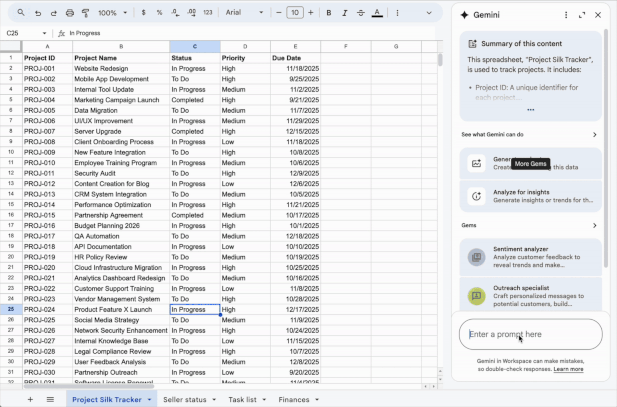Open the Learn more link
This screenshot has height=407, width=617.
[568, 369]
